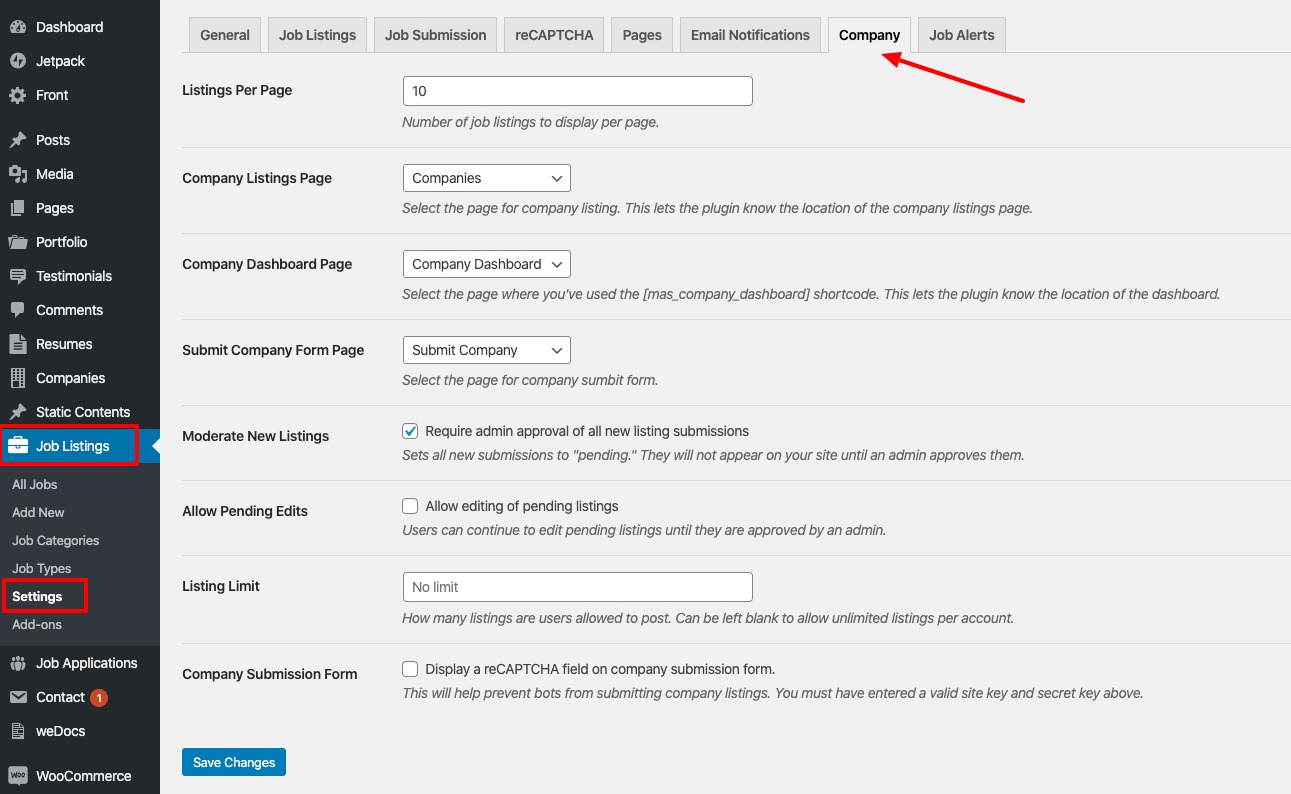
Task: Select the Company tab
Action: coord(869,35)
